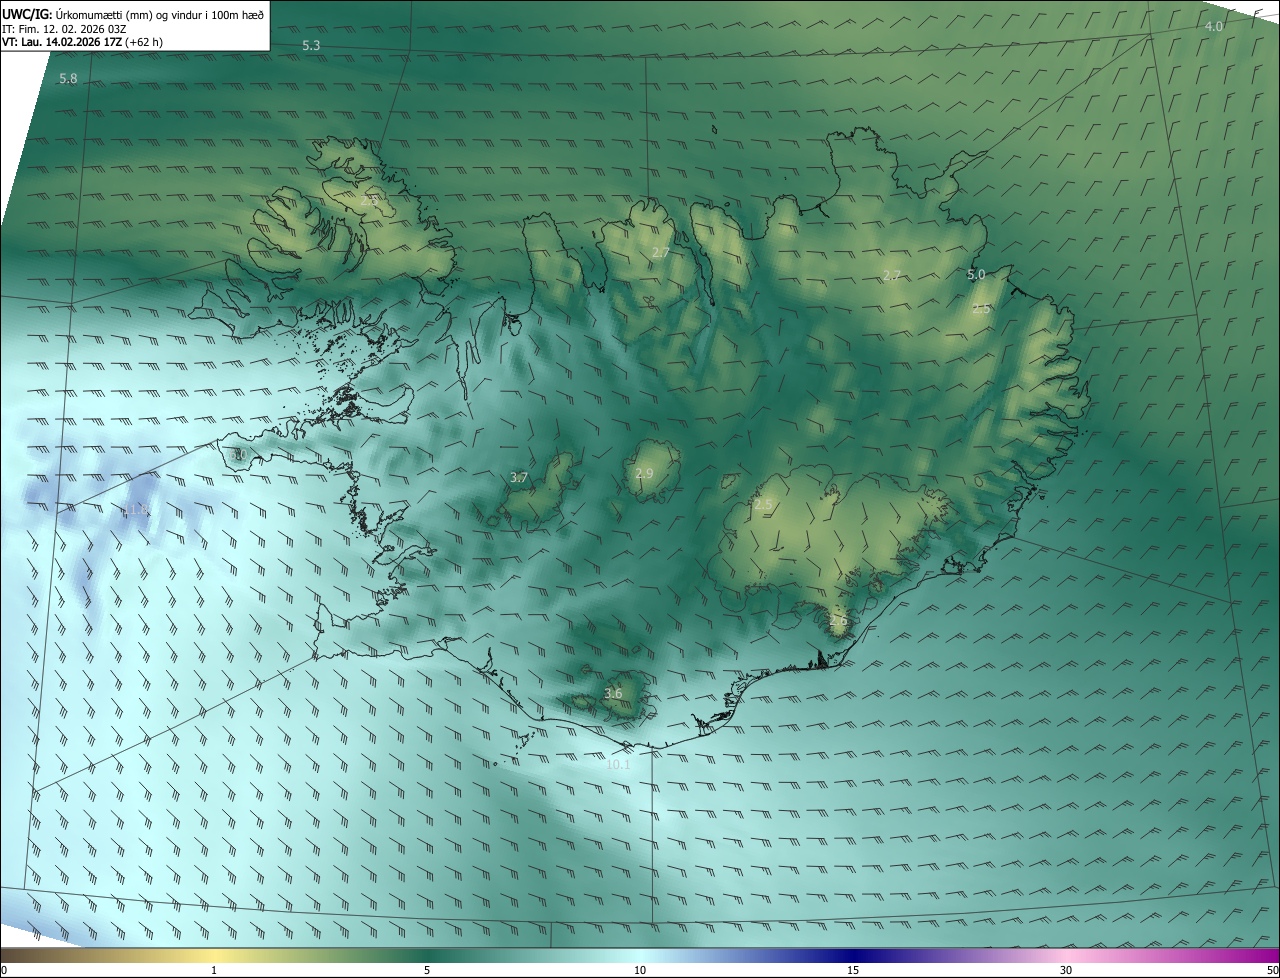The height and width of the screenshot is (978, 1280).
Task: Click the colorbar tick label 0
Action: pos(3,970)
